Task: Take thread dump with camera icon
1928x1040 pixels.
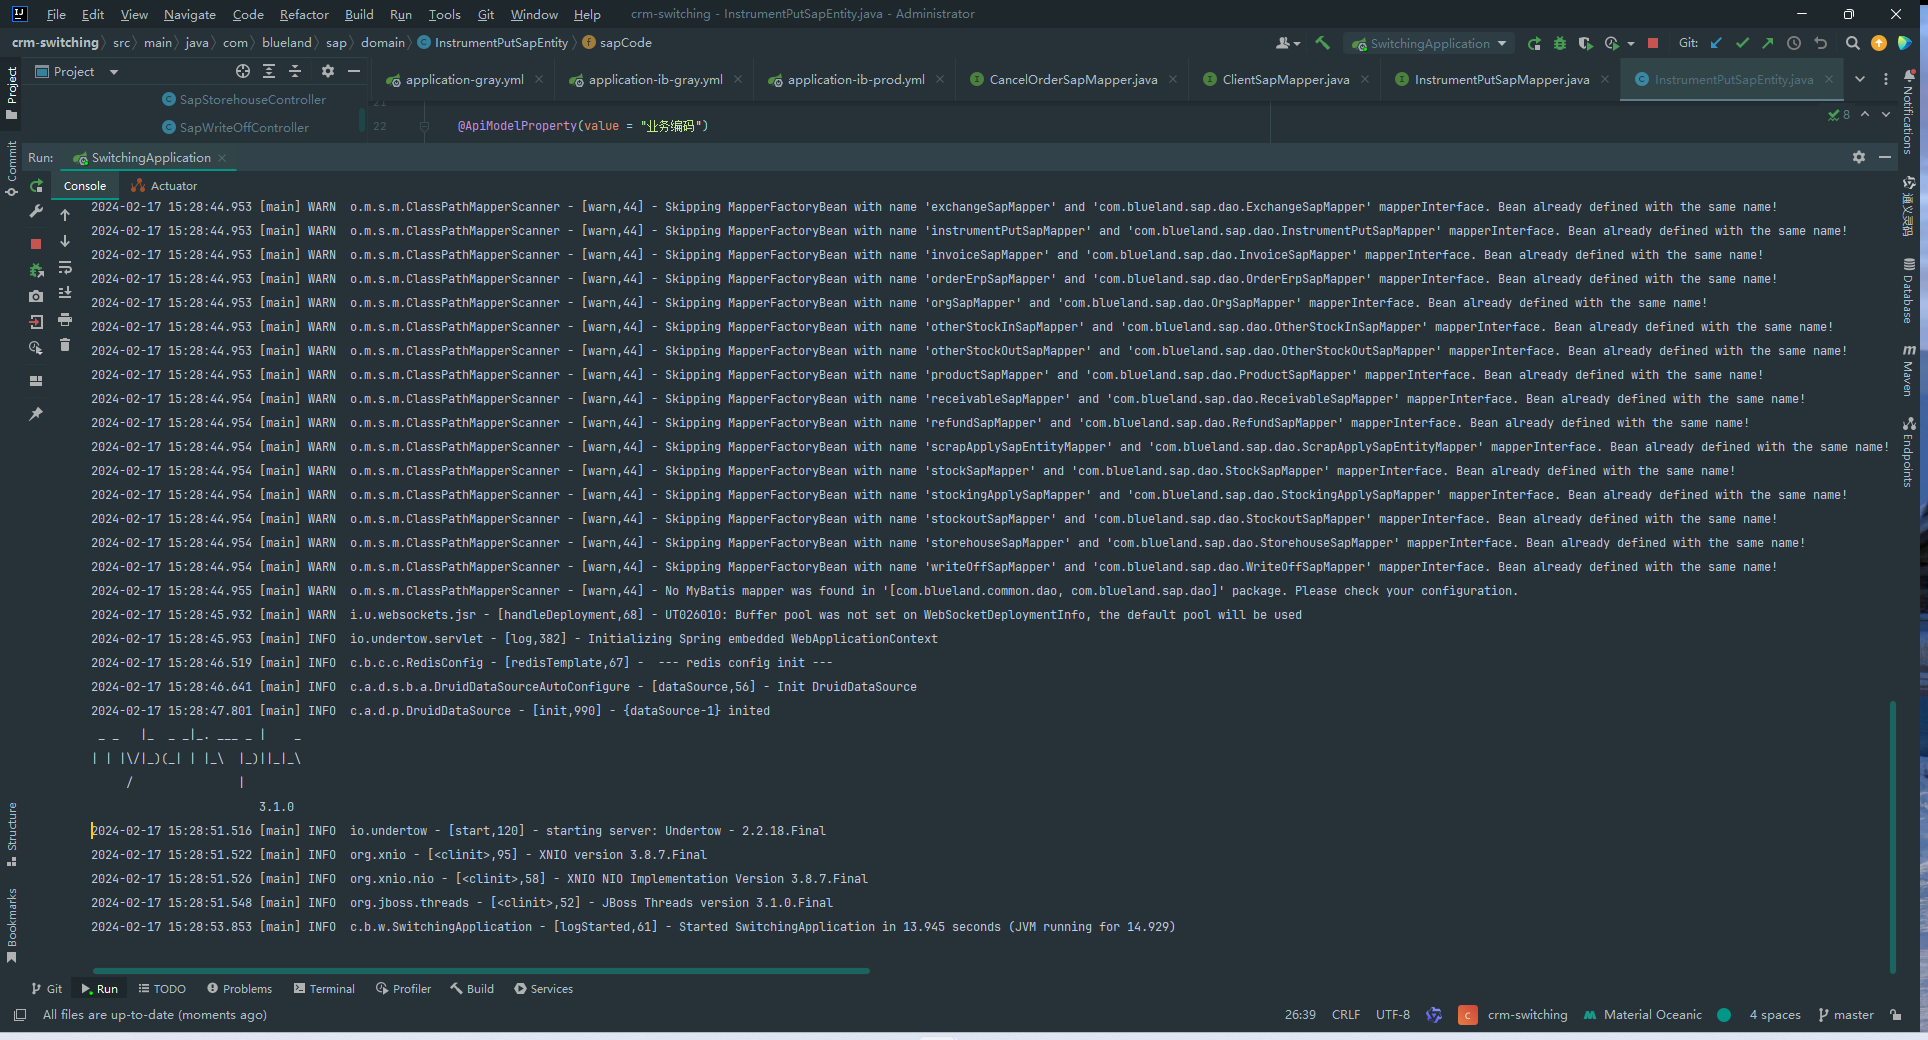Action: pos(36,296)
